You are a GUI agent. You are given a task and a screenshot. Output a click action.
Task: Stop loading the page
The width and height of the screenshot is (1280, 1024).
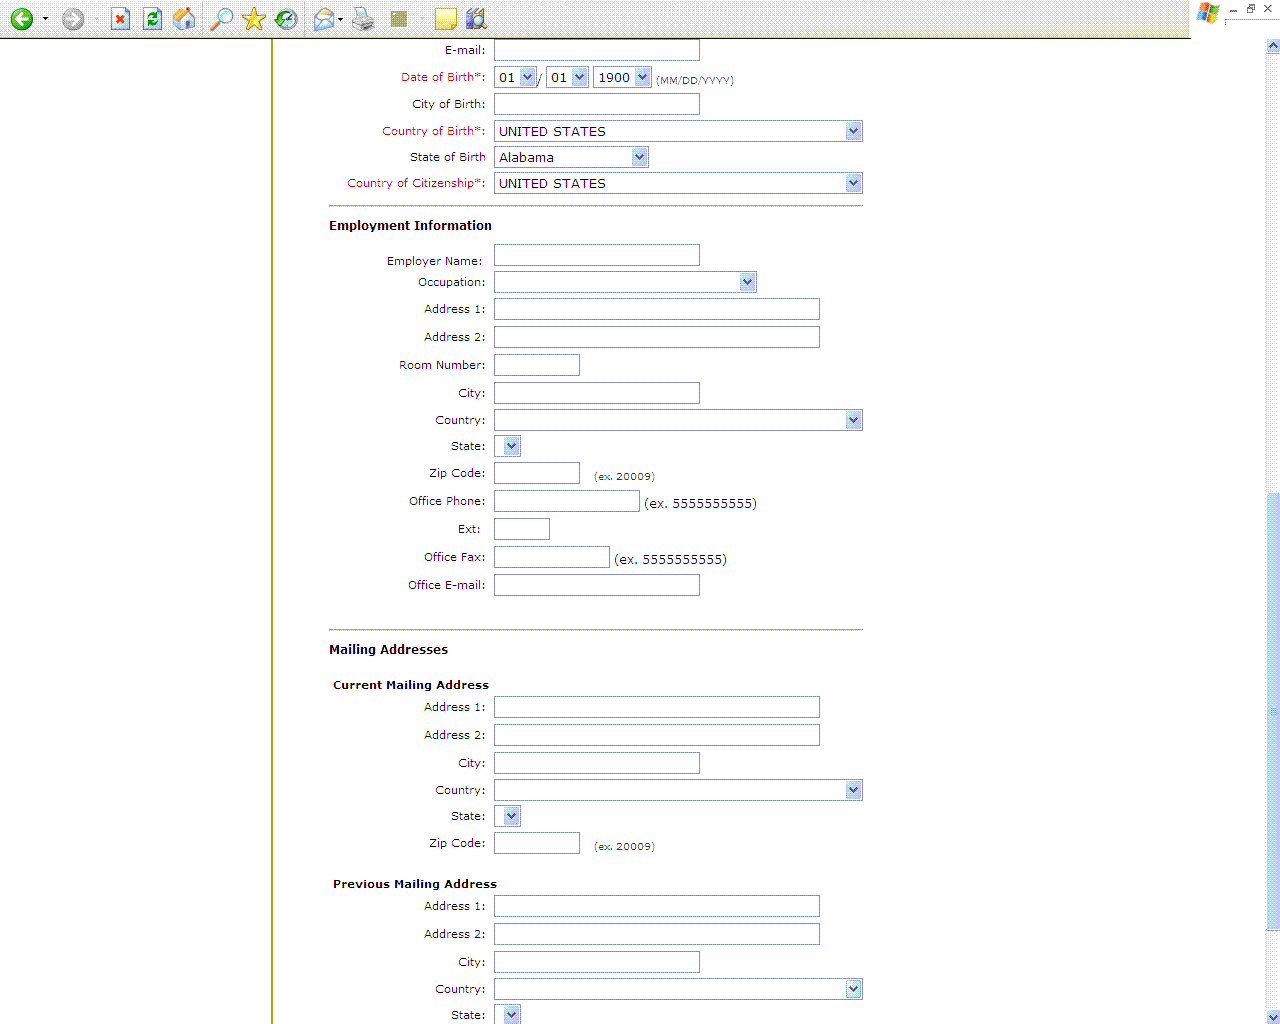(x=120, y=19)
